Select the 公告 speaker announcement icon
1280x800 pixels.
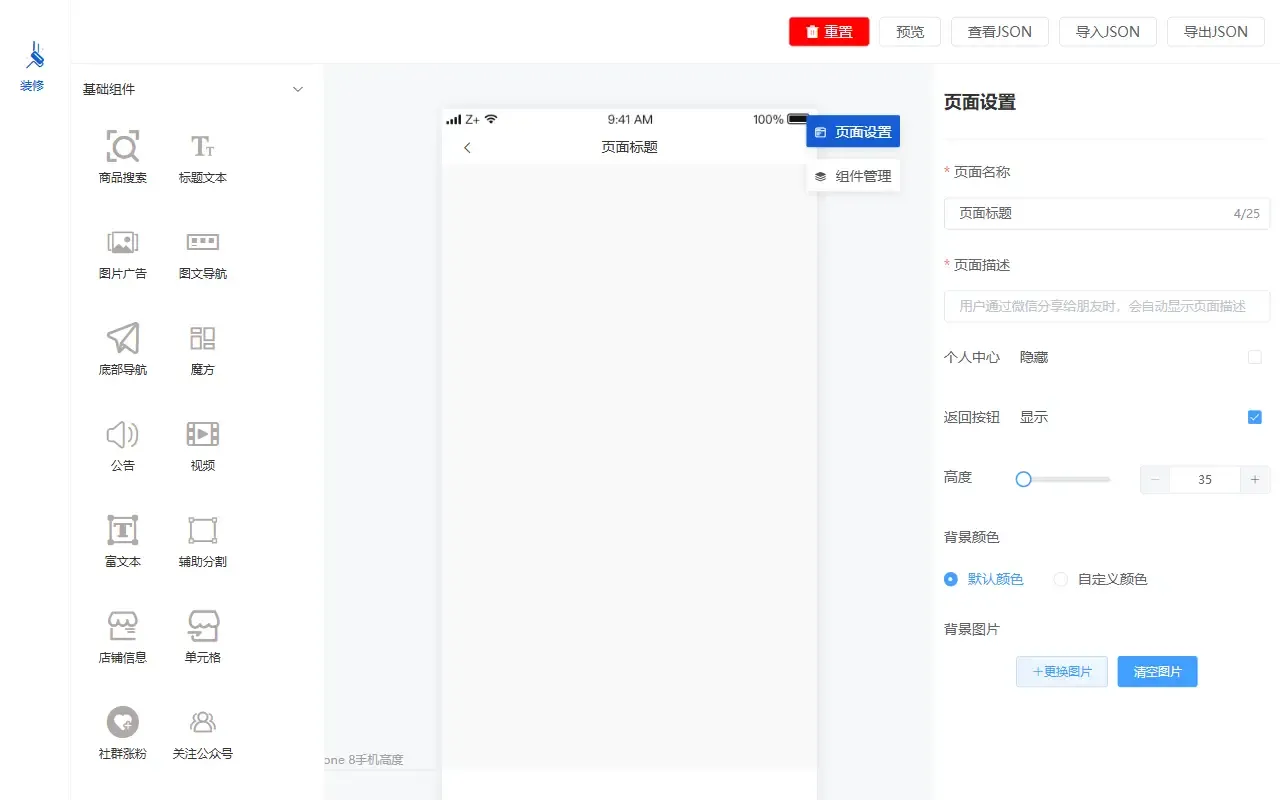click(x=123, y=434)
